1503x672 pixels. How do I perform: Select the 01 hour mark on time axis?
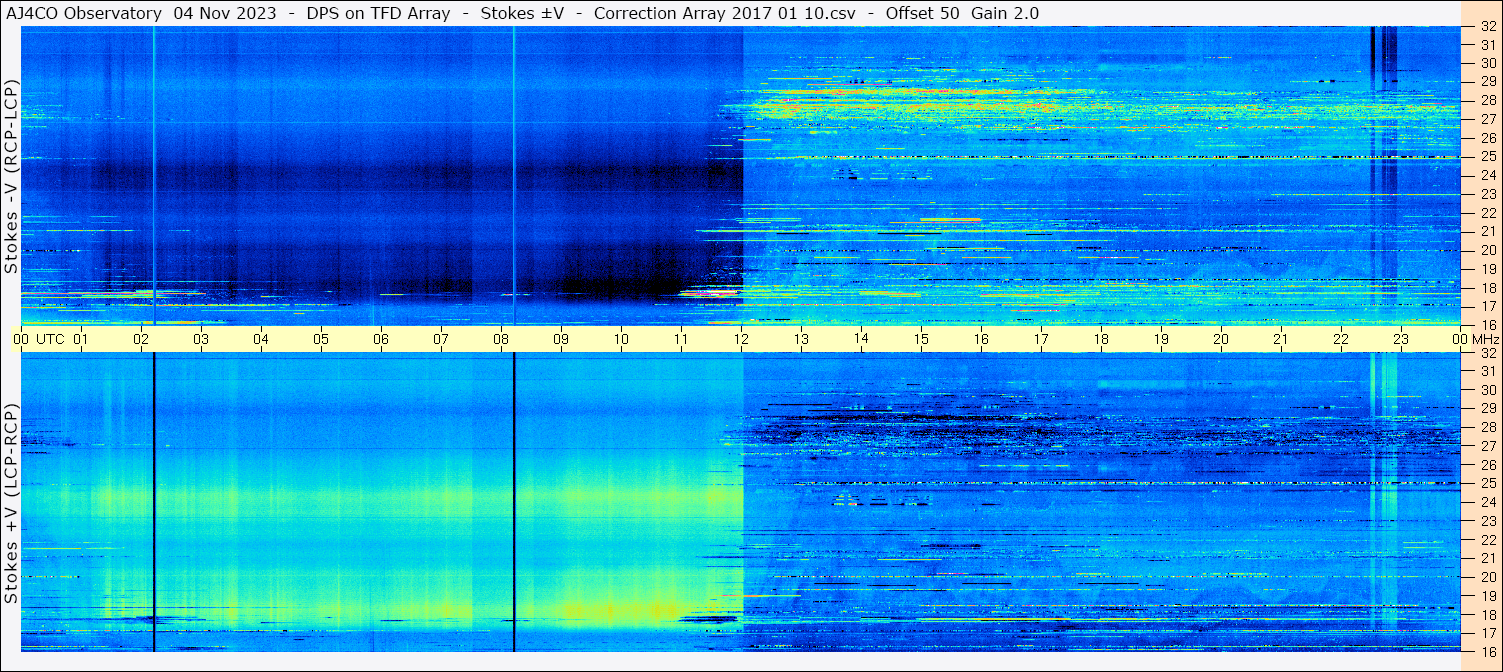pyautogui.click(x=81, y=340)
